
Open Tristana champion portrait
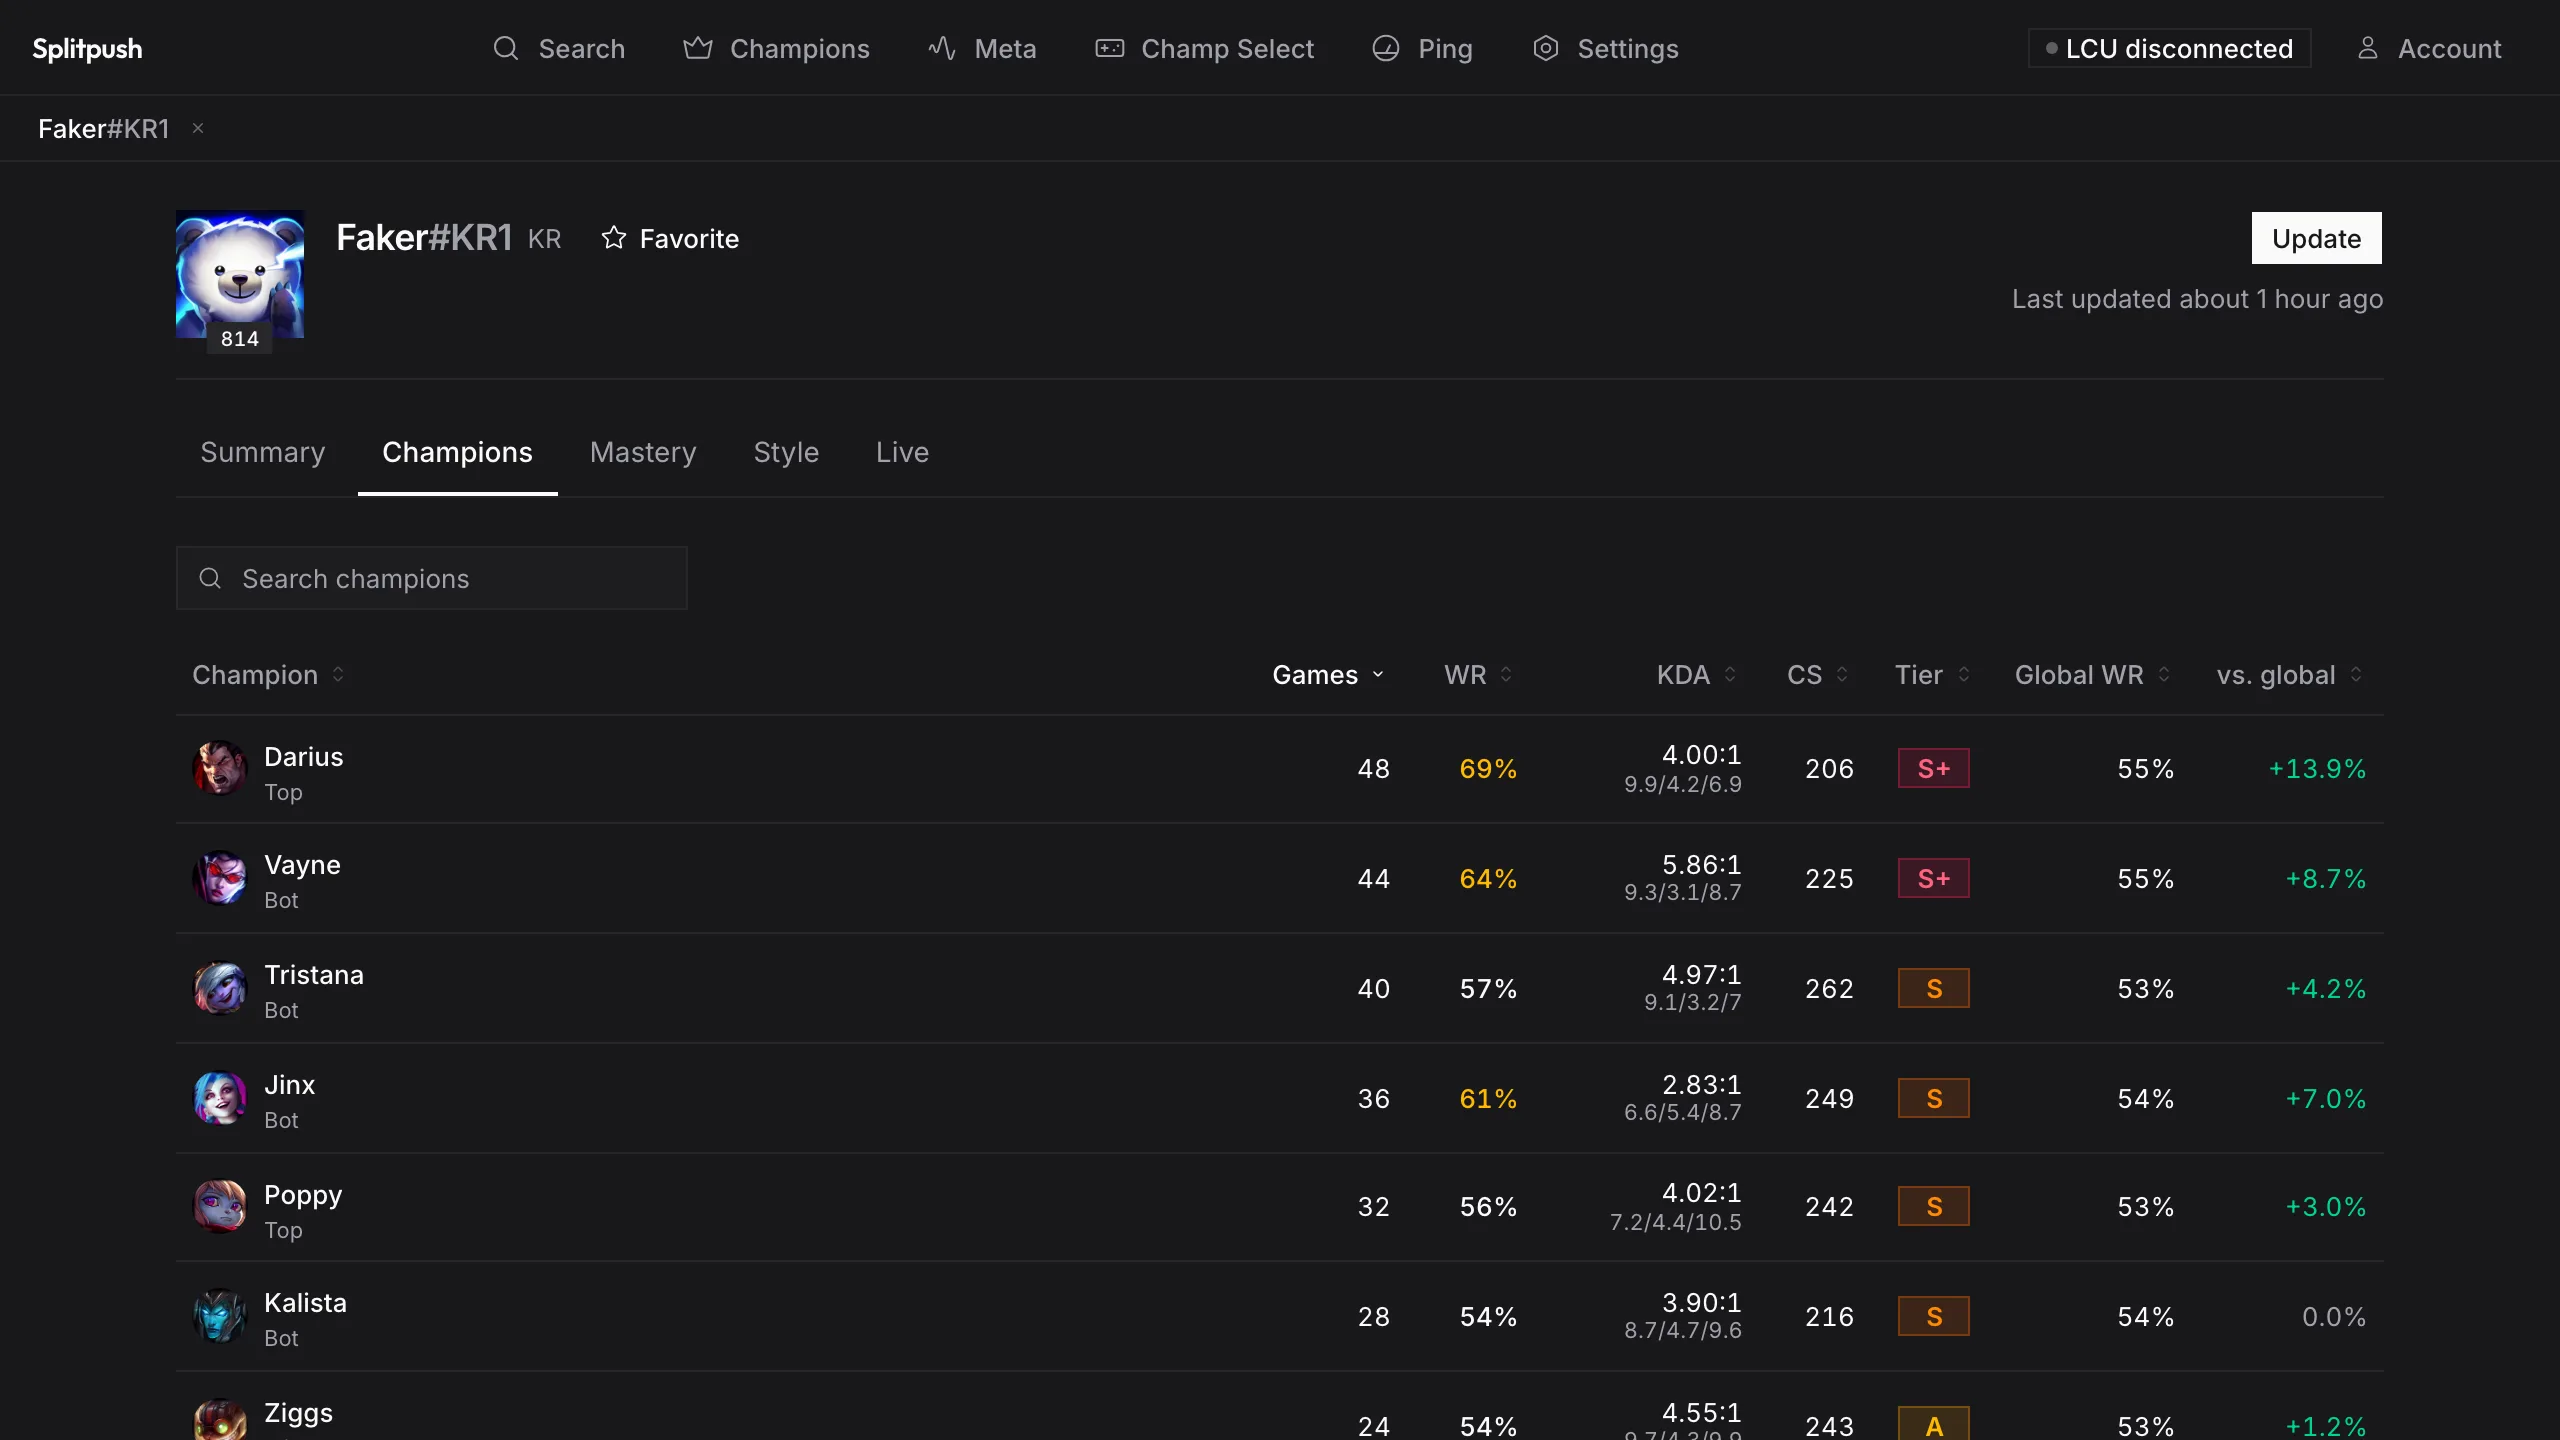coord(220,988)
